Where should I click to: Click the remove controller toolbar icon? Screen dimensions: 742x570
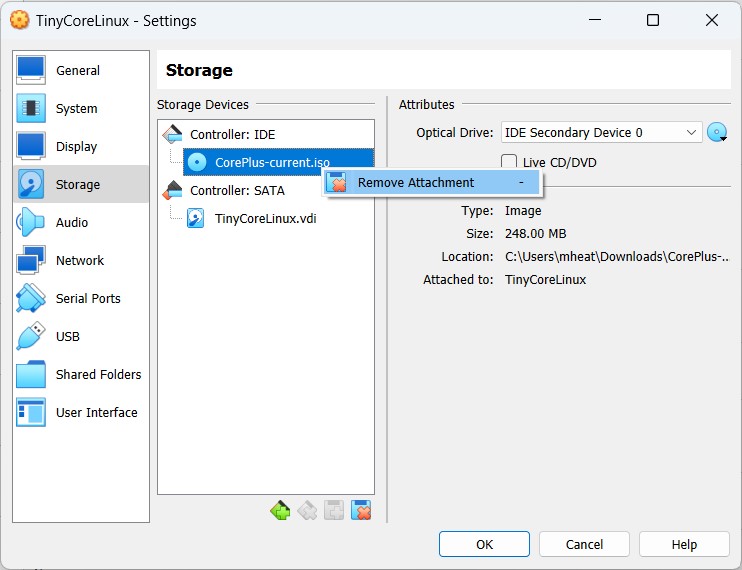pos(308,510)
